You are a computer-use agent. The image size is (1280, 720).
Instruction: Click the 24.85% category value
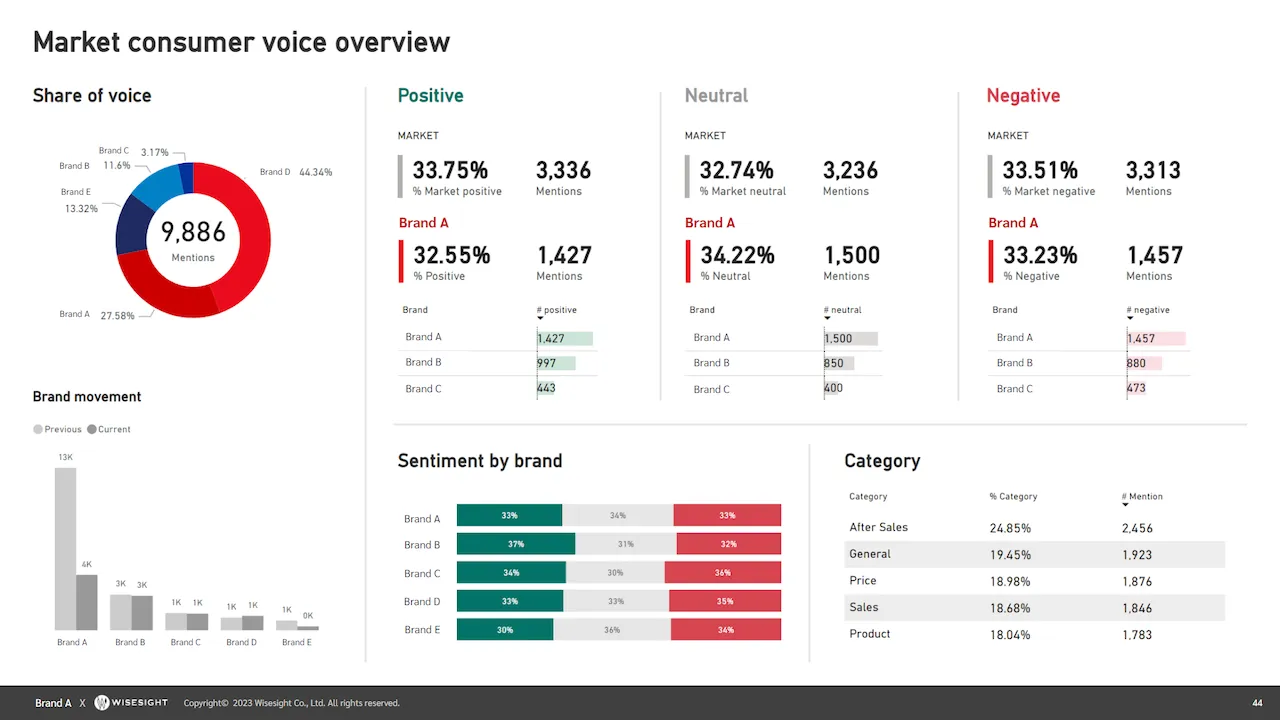(1010, 528)
